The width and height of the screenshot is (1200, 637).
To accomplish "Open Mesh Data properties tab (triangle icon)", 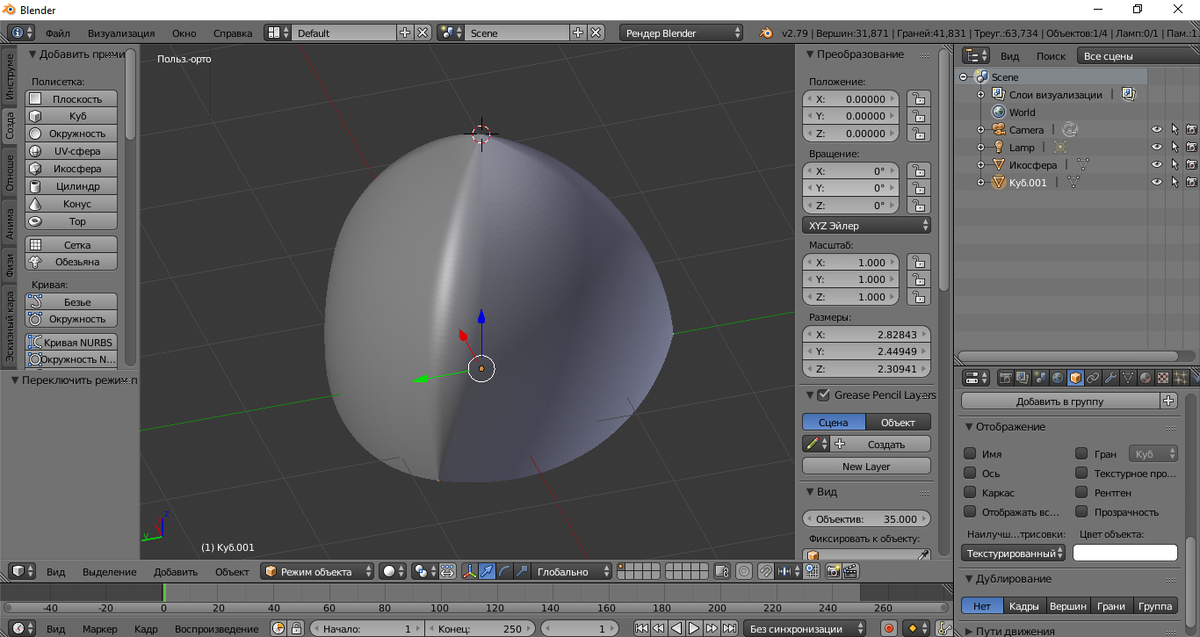I will [1128, 378].
